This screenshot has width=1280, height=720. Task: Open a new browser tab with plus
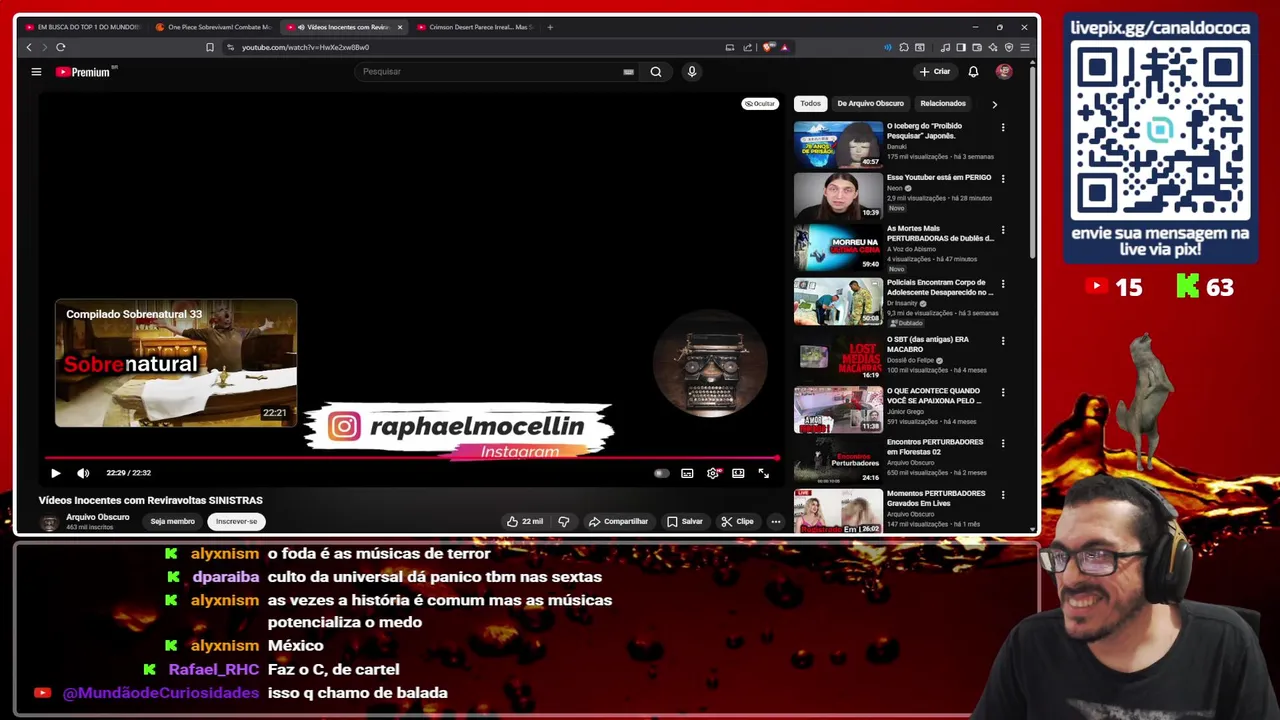click(x=550, y=27)
